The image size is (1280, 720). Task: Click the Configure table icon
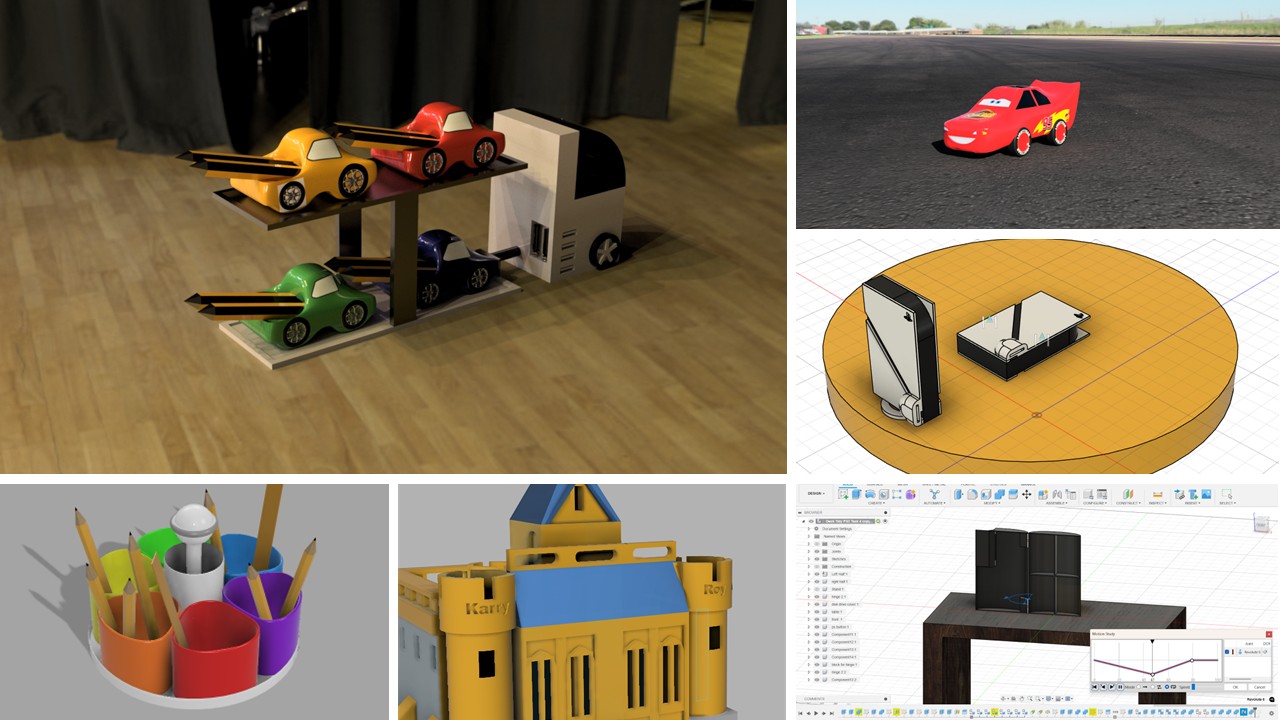click(1101, 494)
